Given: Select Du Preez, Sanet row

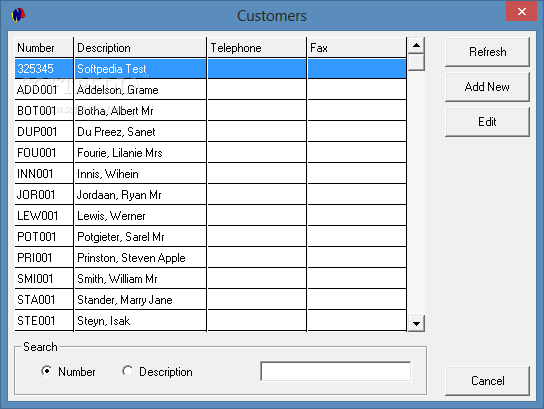Looking at the screenshot, I should tap(141, 132).
